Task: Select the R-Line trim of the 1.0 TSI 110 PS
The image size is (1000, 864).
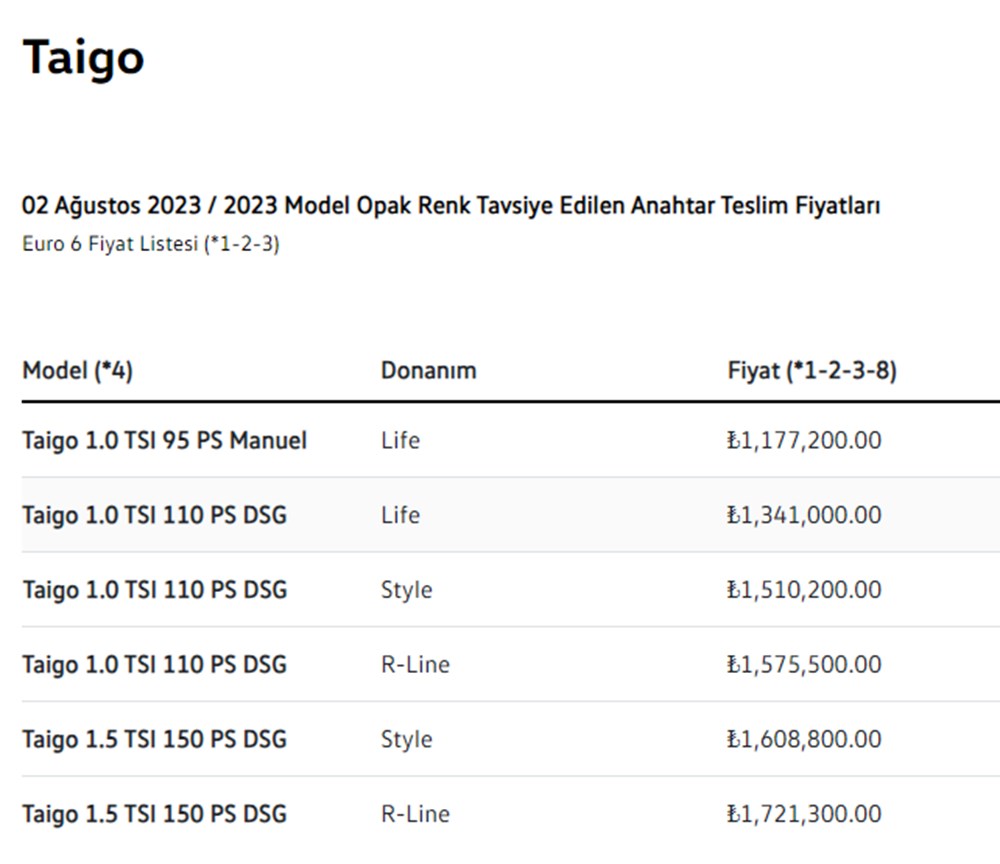Action: (415, 665)
